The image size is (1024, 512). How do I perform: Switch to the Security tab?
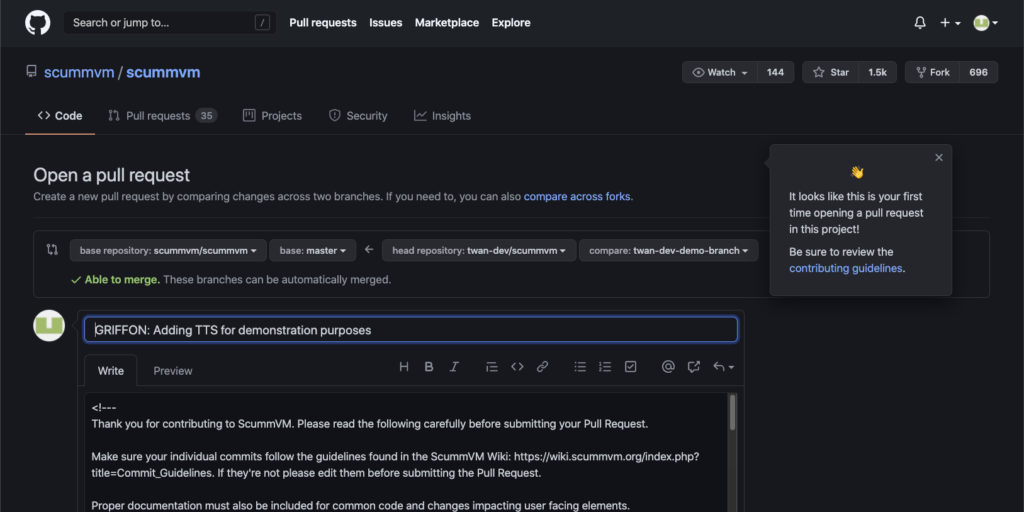(358, 116)
